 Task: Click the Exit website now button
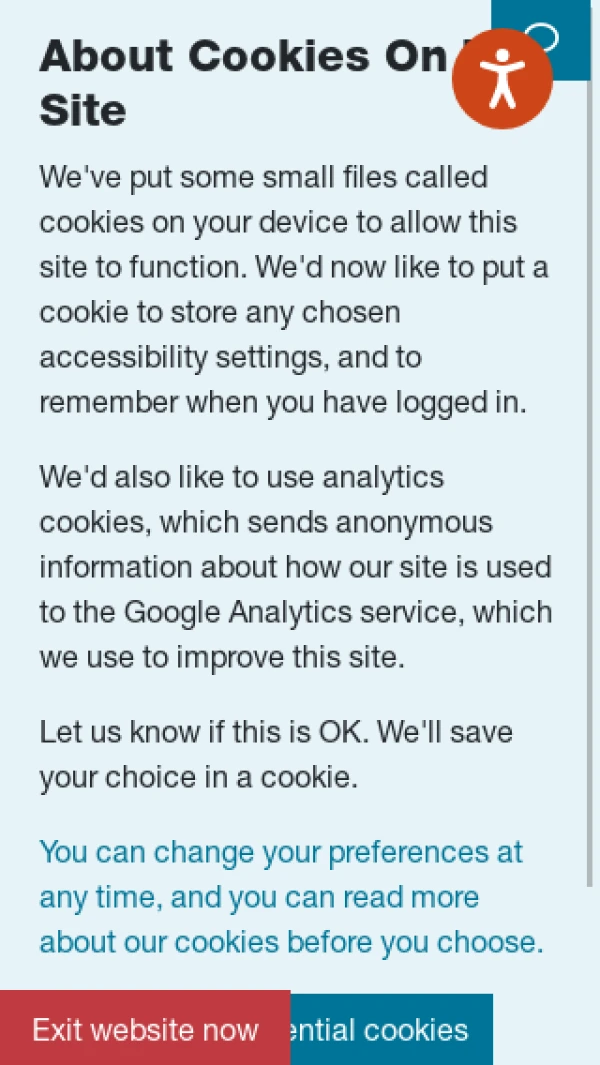coord(145,1028)
